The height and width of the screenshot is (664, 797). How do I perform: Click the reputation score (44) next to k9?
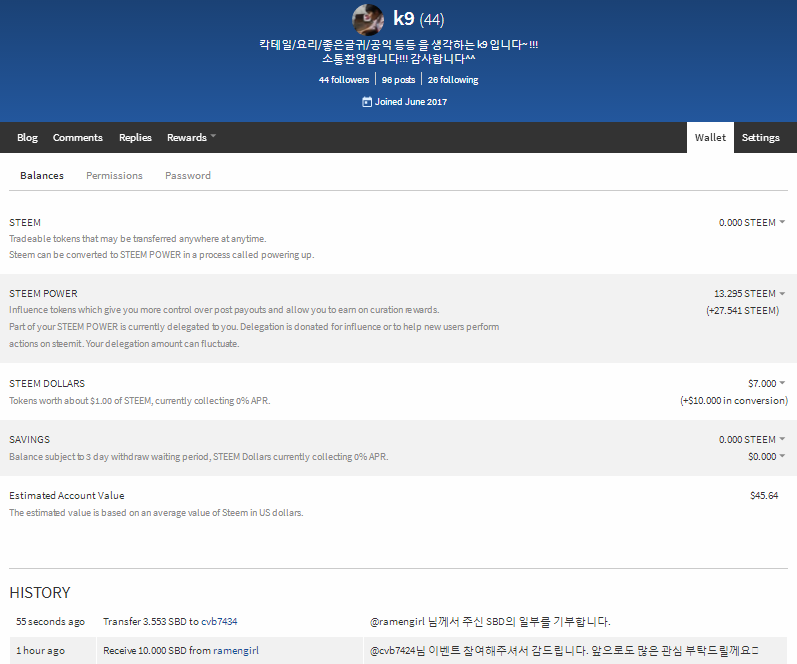(x=432, y=20)
